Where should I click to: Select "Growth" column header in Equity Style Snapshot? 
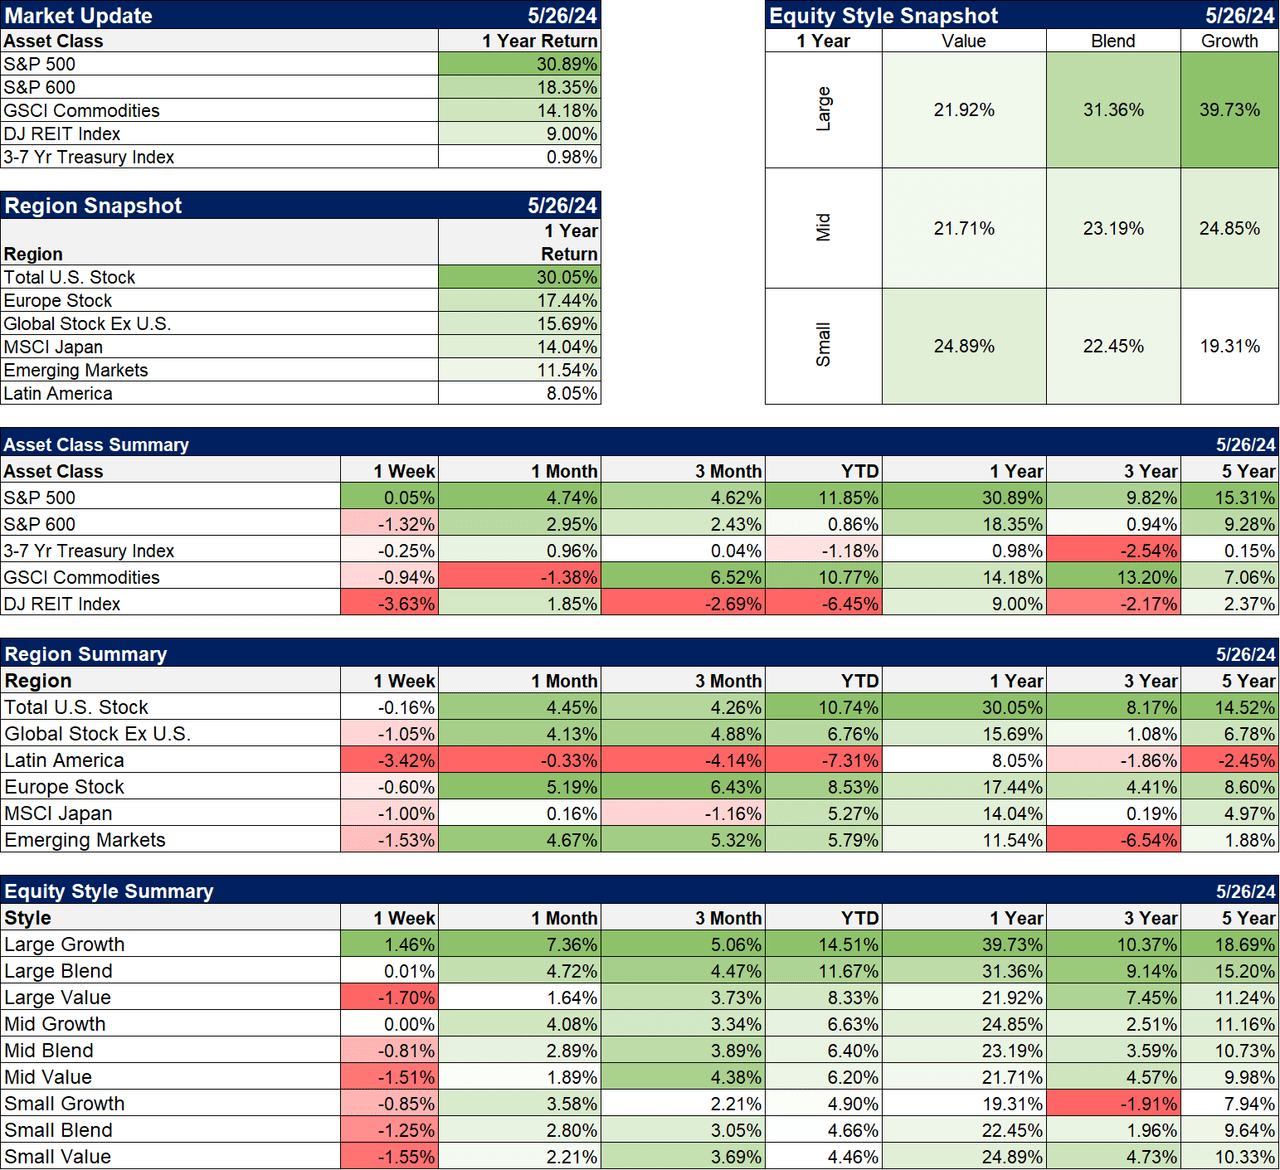click(x=1229, y=41)
